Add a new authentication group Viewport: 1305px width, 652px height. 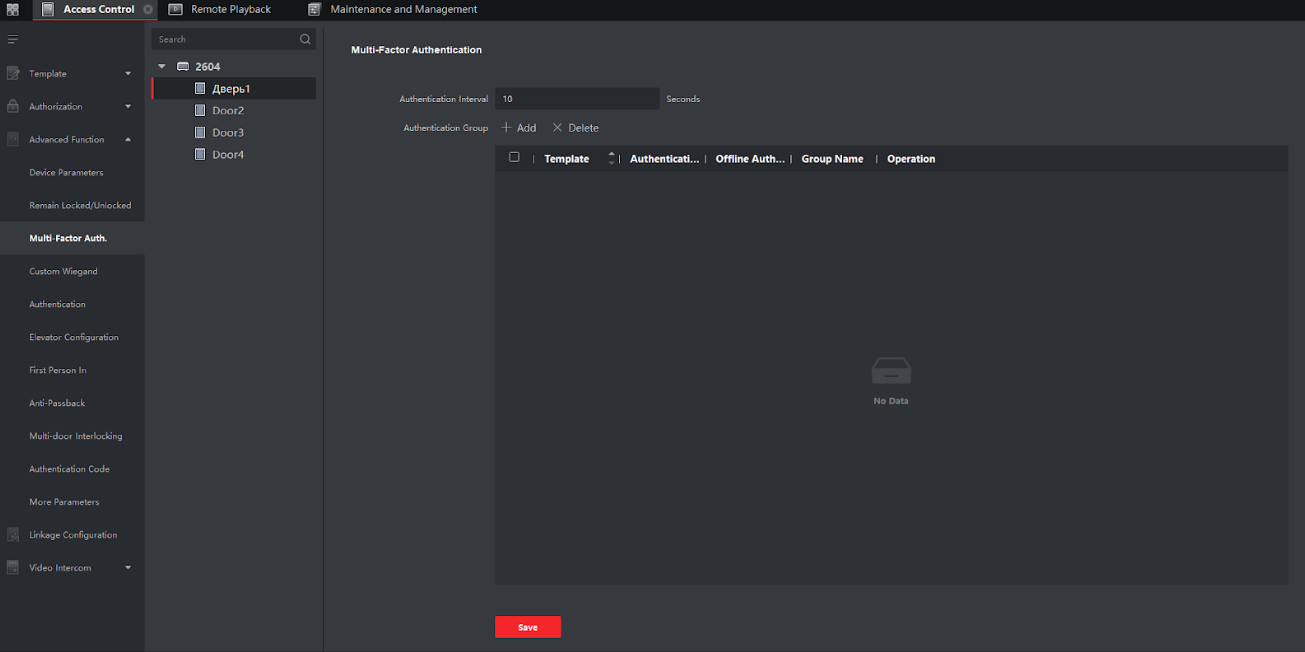[x=519, y=128]
